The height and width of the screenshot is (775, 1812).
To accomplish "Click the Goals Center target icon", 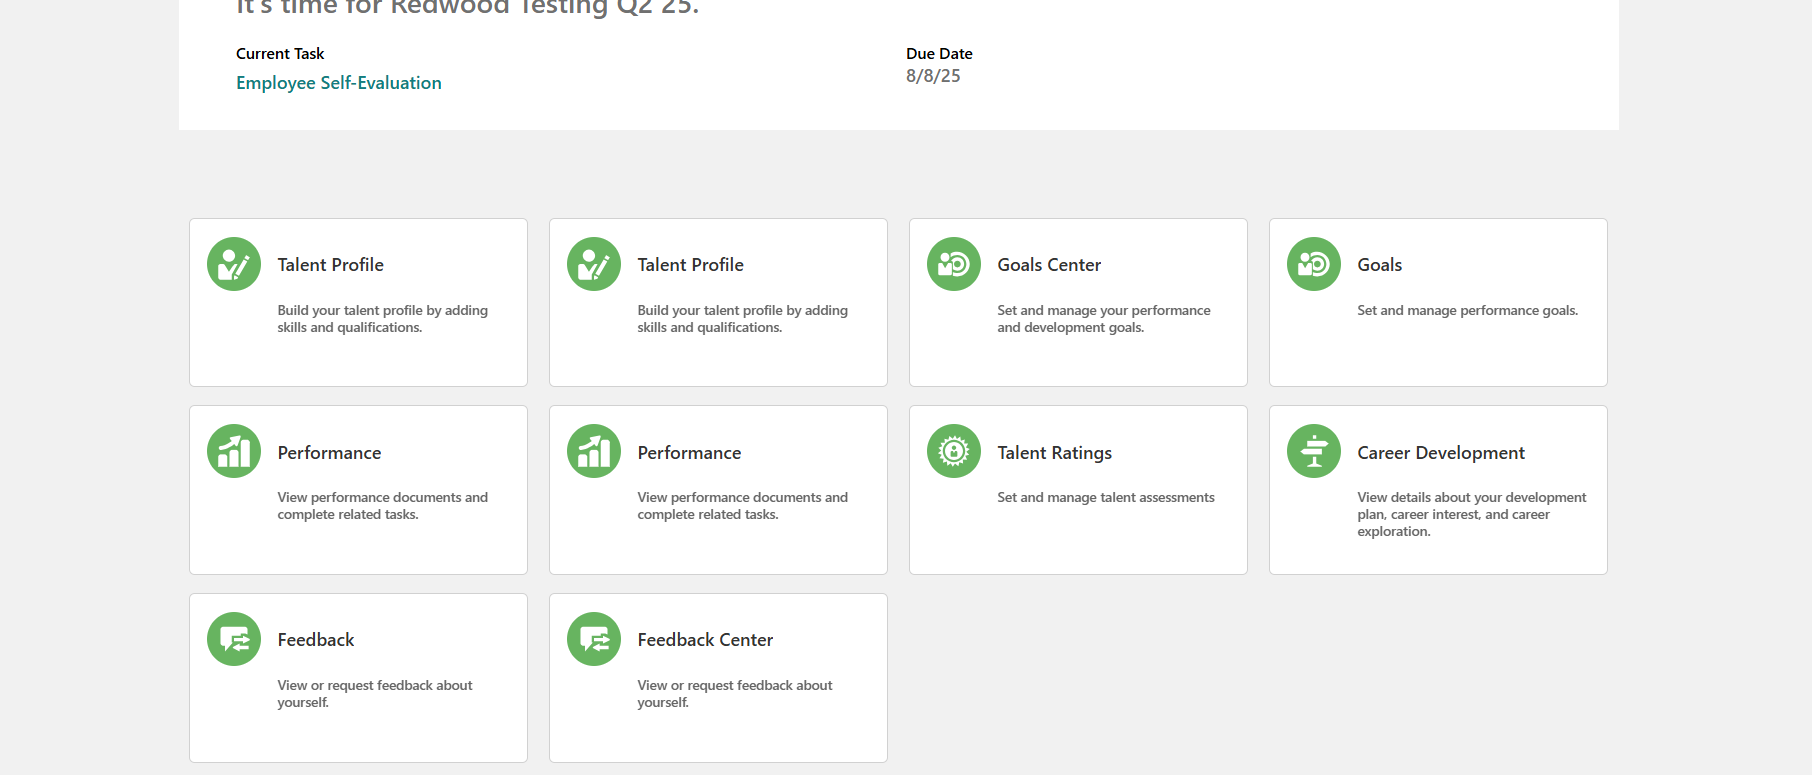I will 953,264.
